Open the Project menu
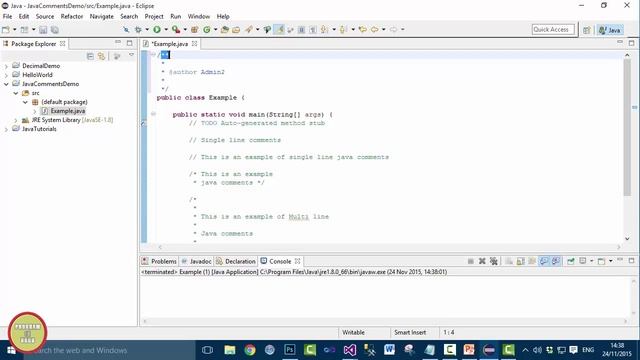 (154, 16)
